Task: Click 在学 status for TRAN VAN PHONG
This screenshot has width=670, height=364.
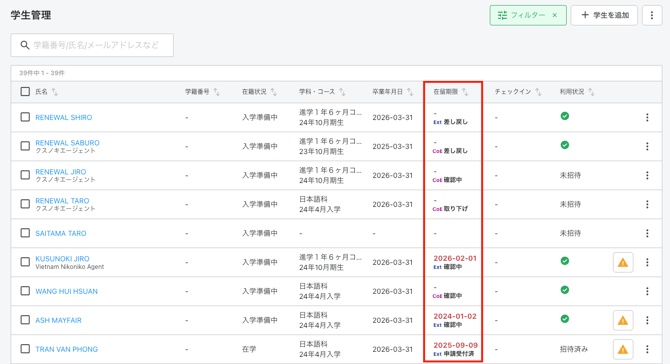Action: [x=249, y=349]
